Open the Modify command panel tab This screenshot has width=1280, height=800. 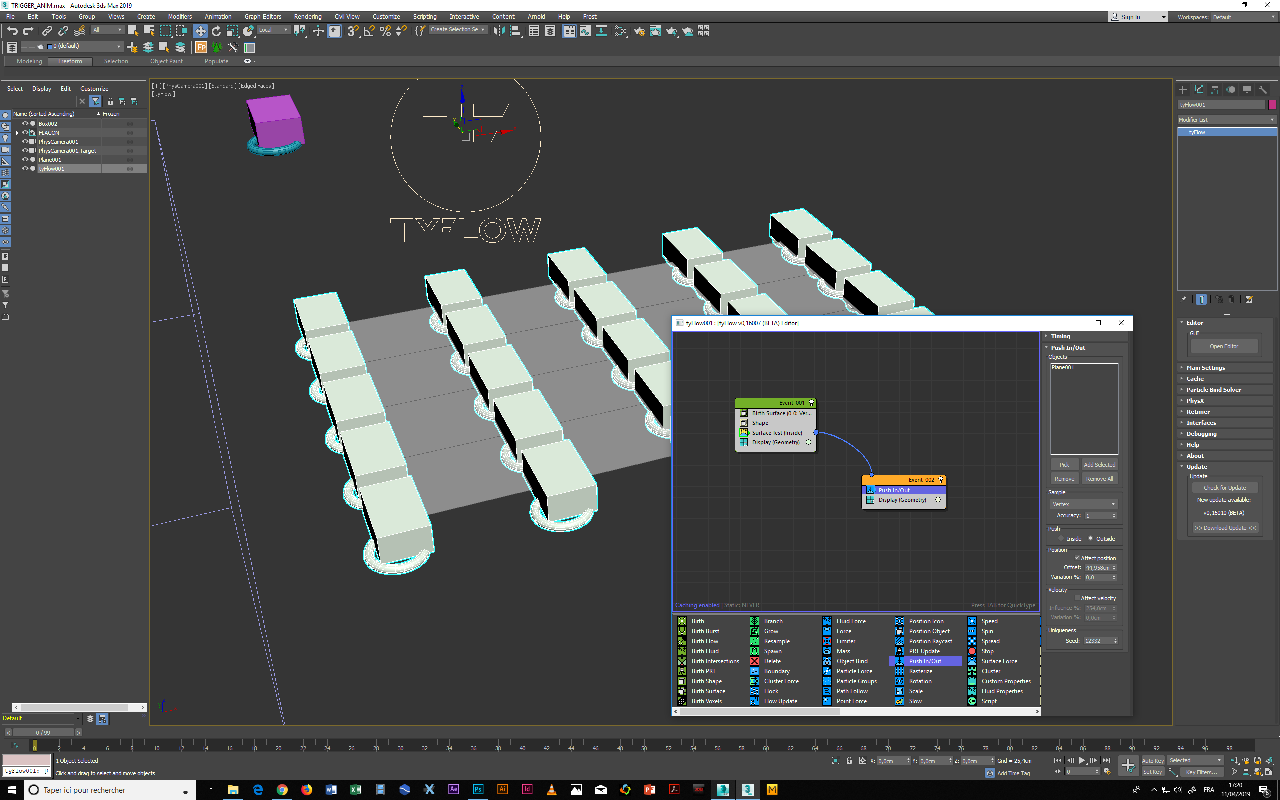coord(1199,90)
